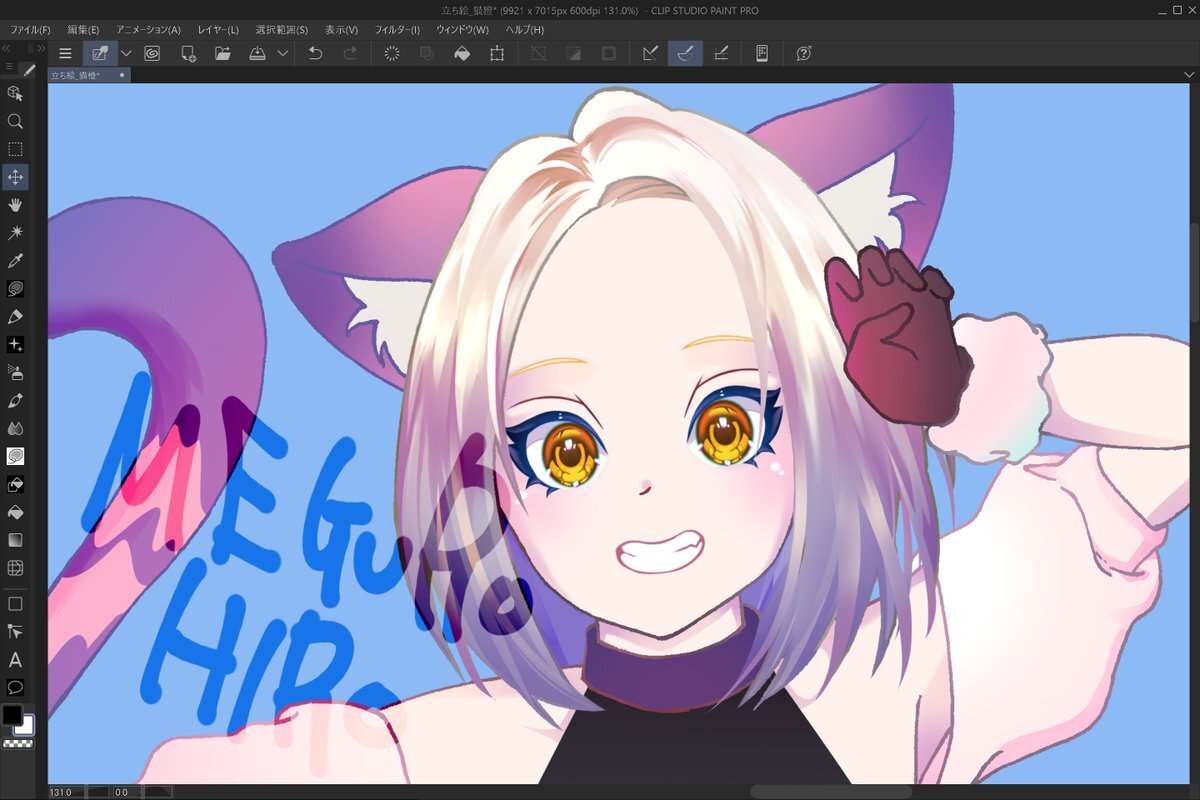Image resolution: width=1200 pixels, height=800 pixels.
Task: Select the Zoom magnifier tool
Action: pos(15,121)
